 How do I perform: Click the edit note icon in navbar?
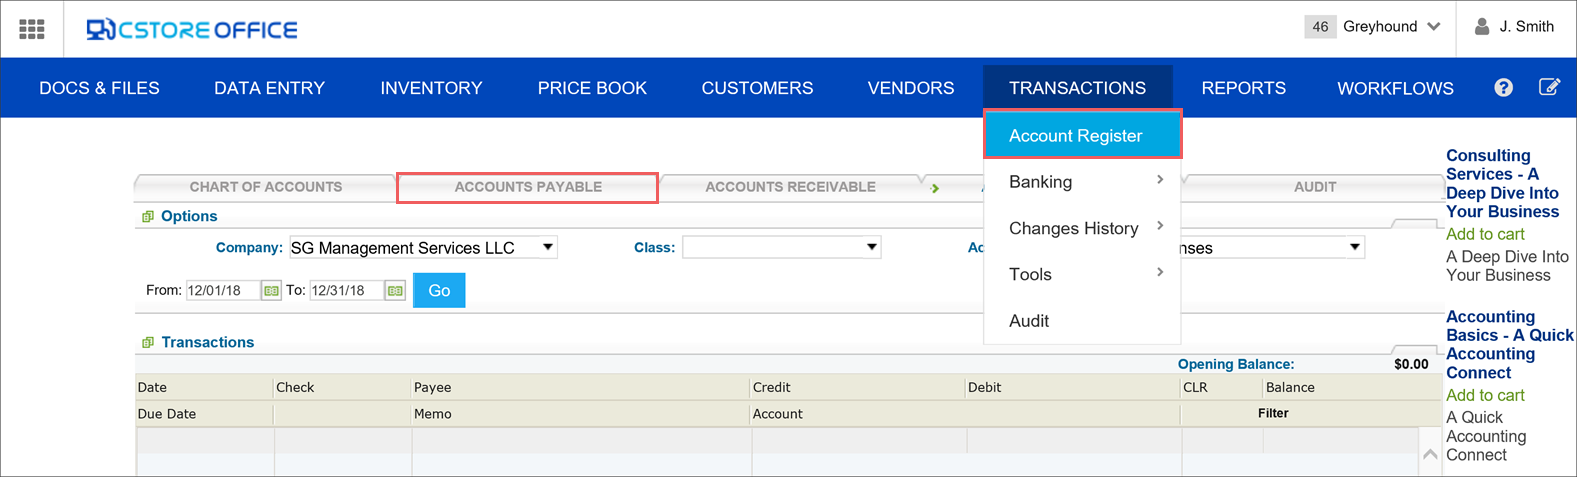(x=1549, y=87)
